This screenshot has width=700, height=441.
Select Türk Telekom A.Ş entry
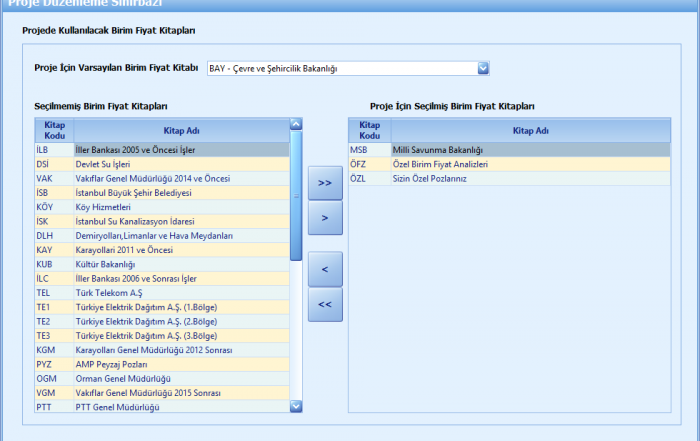(180, 293)
